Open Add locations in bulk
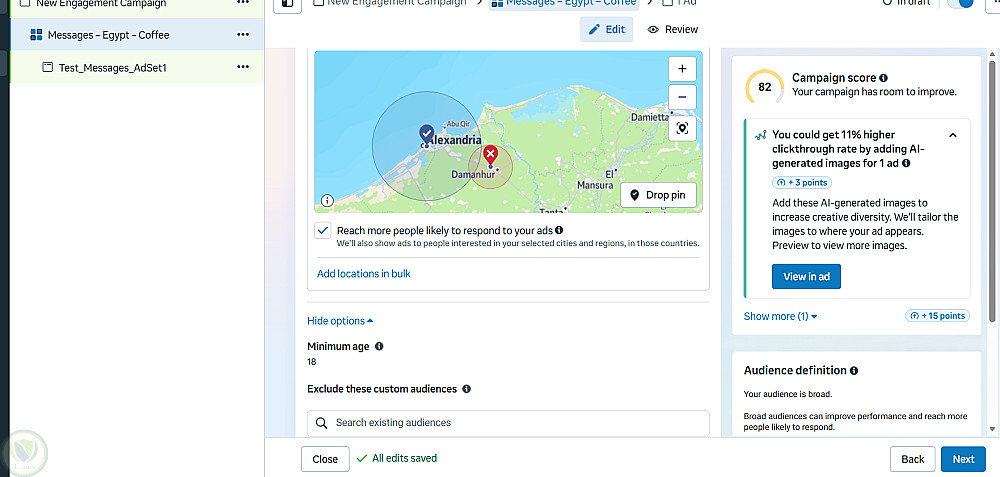 364,274
